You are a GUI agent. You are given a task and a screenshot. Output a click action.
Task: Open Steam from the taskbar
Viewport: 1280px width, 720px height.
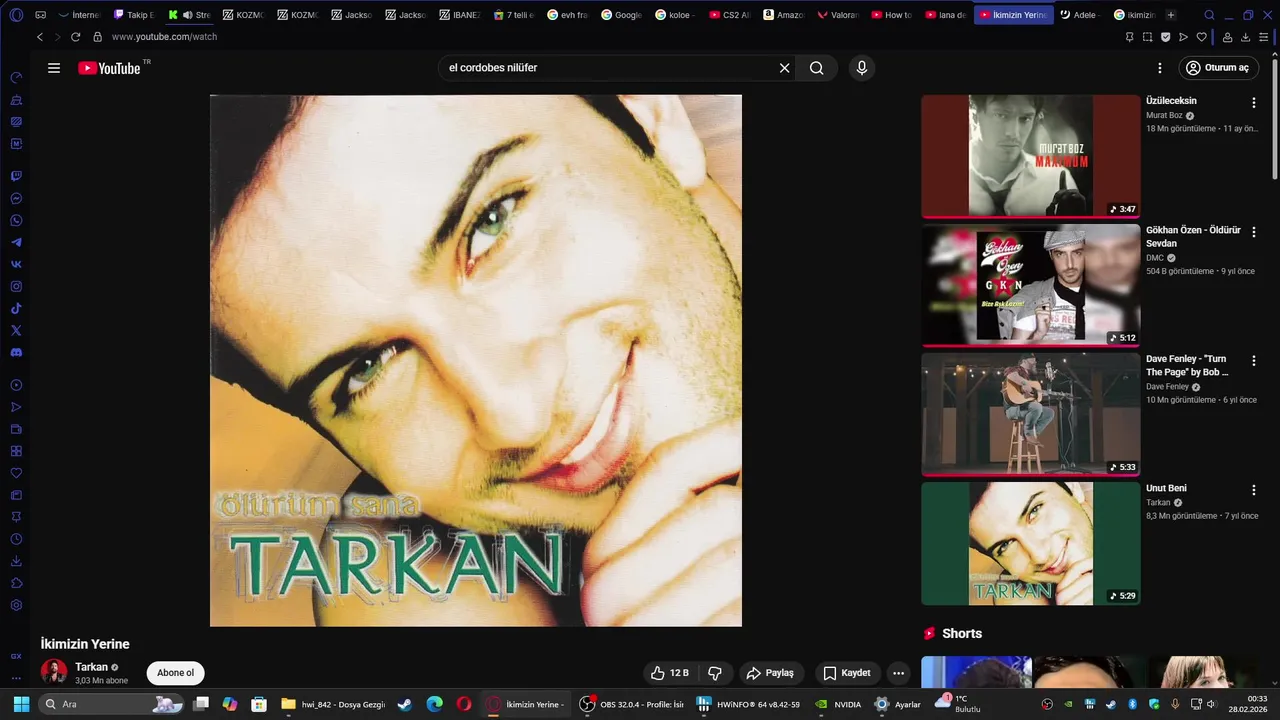tap(404, 704)
